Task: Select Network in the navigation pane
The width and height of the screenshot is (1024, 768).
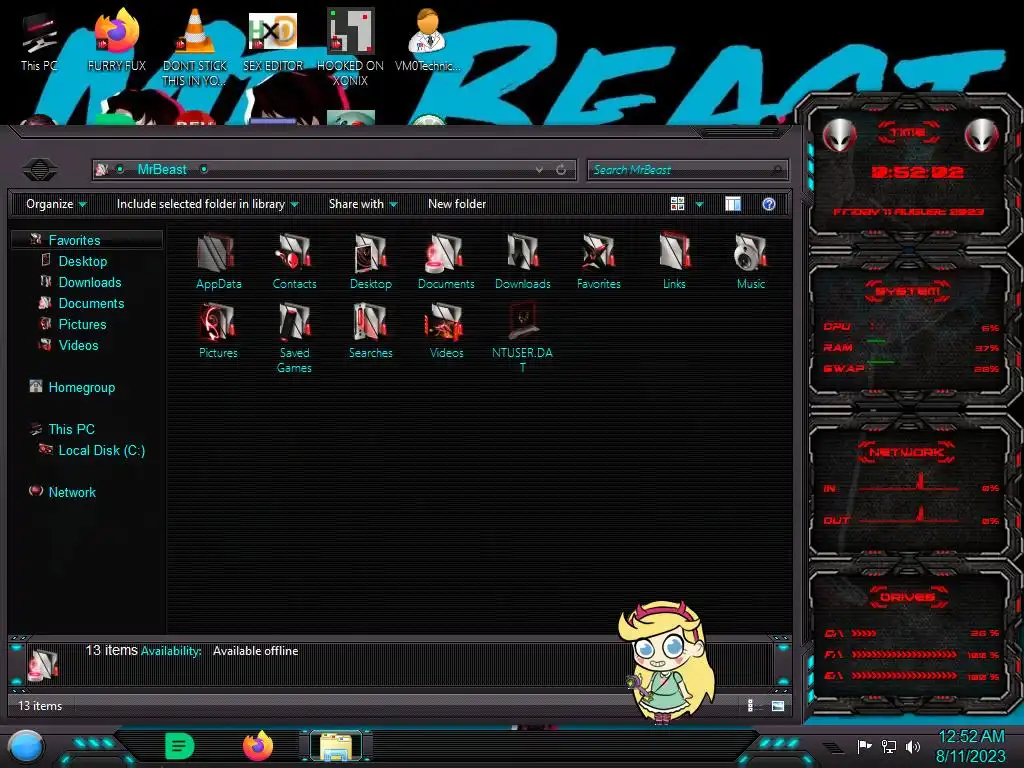Action: (72, 492)
